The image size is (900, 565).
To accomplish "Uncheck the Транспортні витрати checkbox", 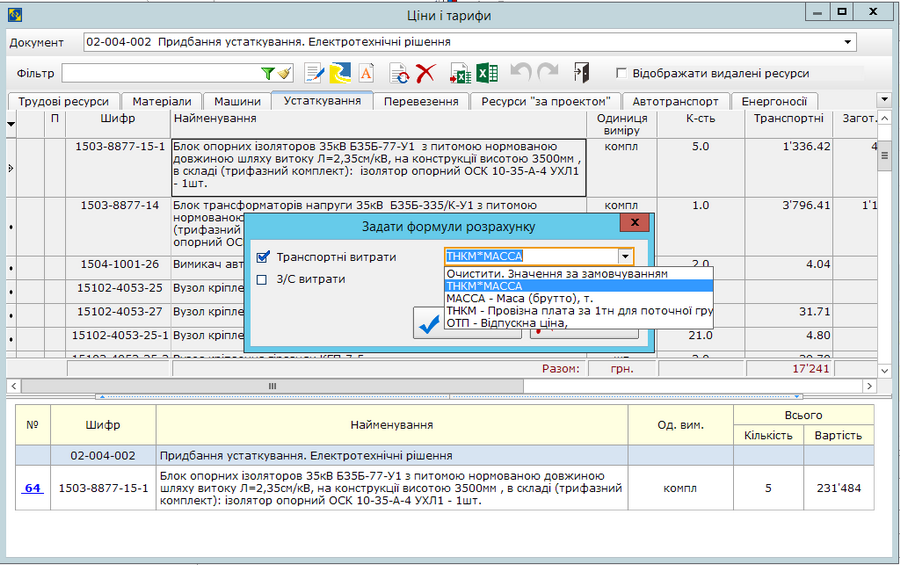I will point(263,257).
